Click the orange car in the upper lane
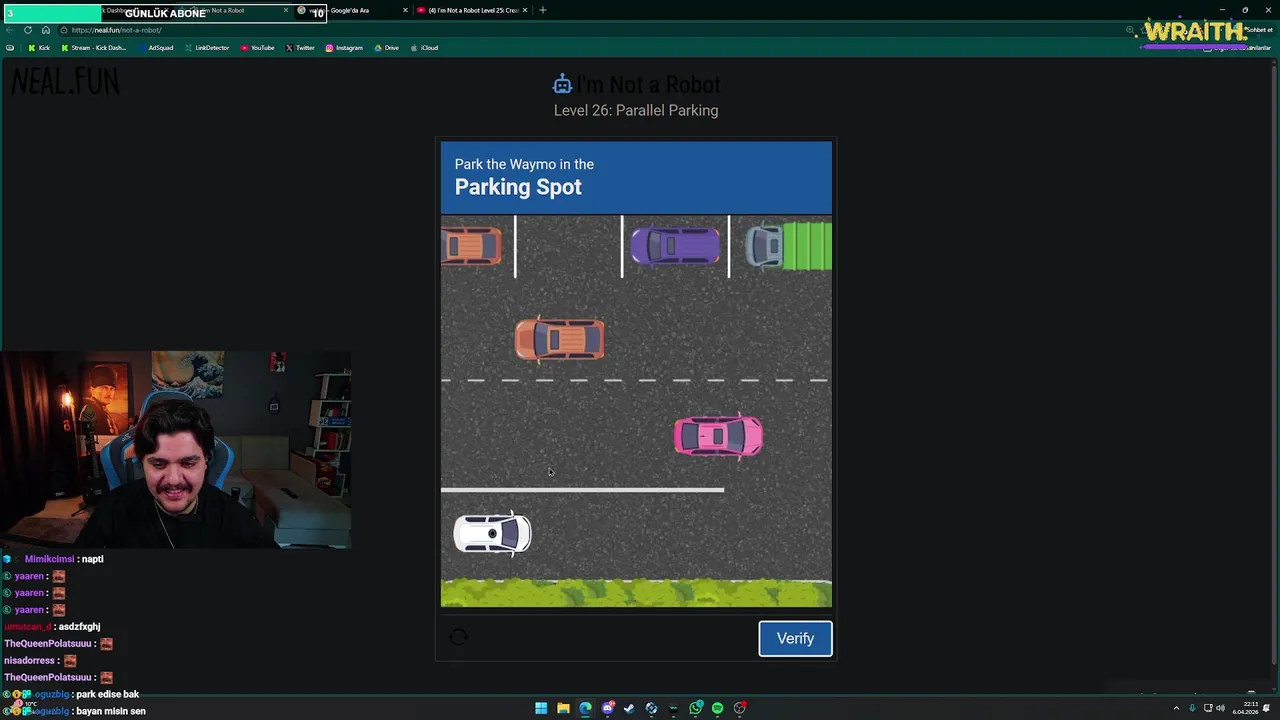 tap(559, 340)
